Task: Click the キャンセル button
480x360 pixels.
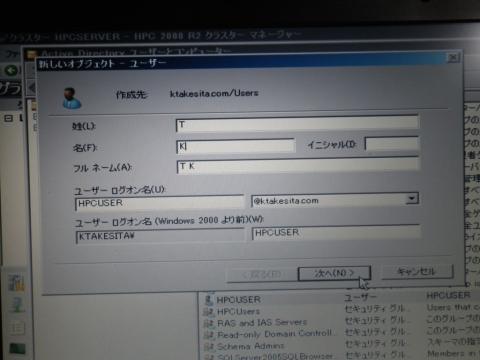Action: point(417,272)
